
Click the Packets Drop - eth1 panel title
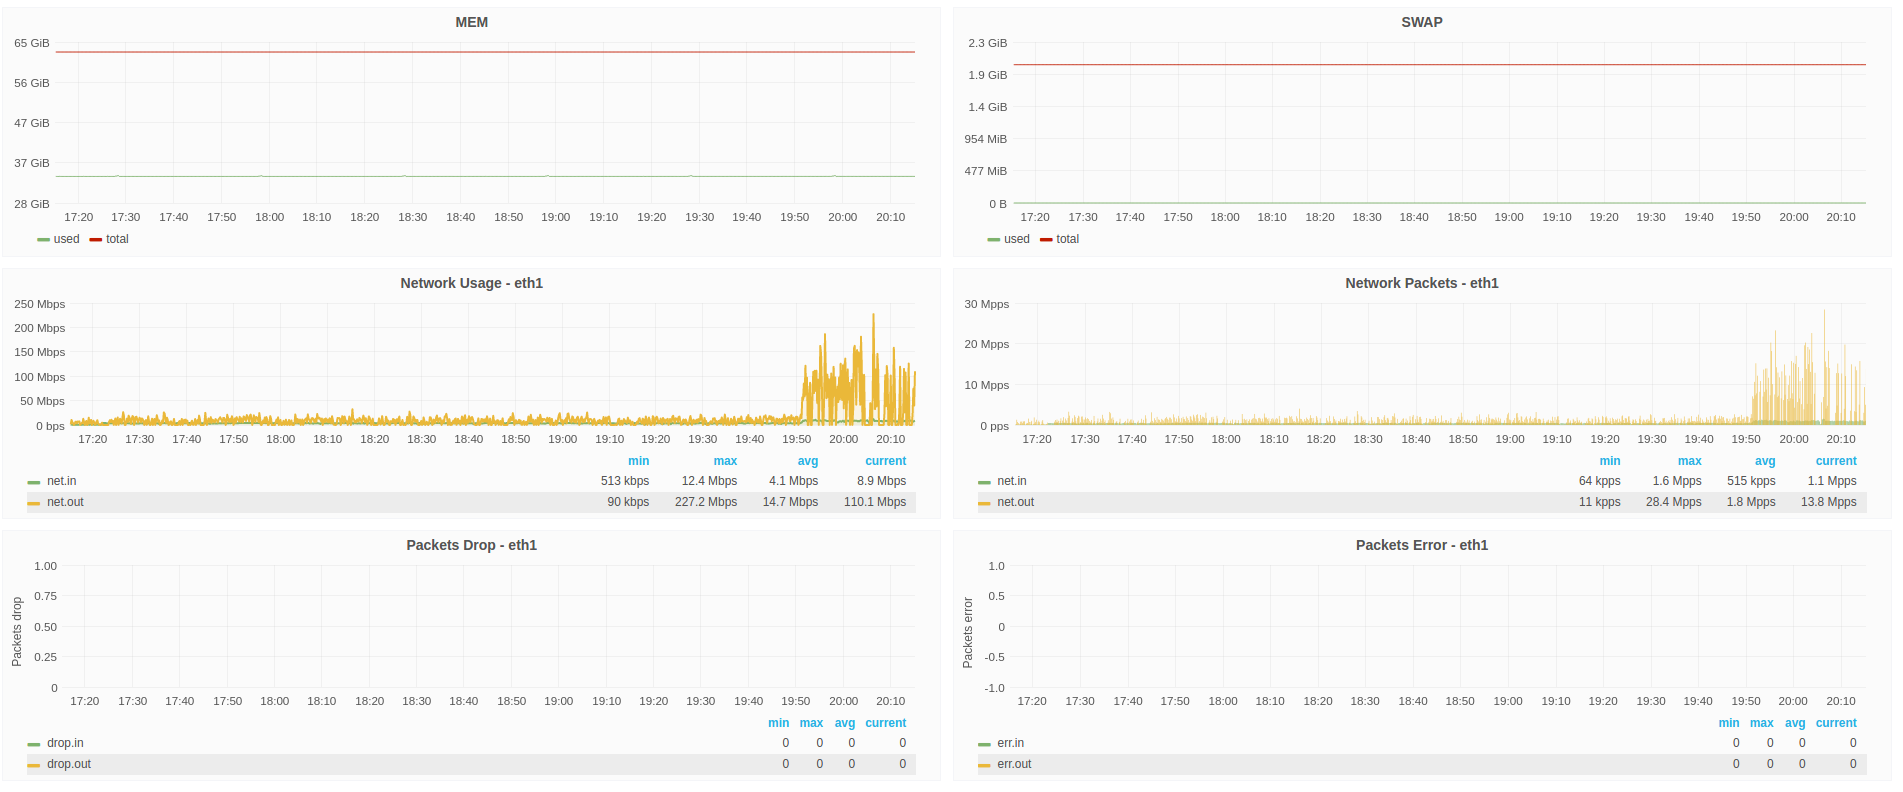point(471,545)
